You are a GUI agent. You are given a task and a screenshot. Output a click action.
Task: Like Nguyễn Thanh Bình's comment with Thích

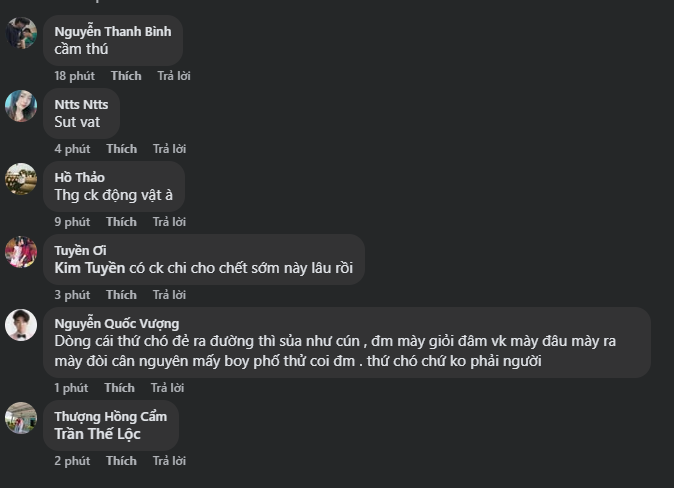click(126, 76)
